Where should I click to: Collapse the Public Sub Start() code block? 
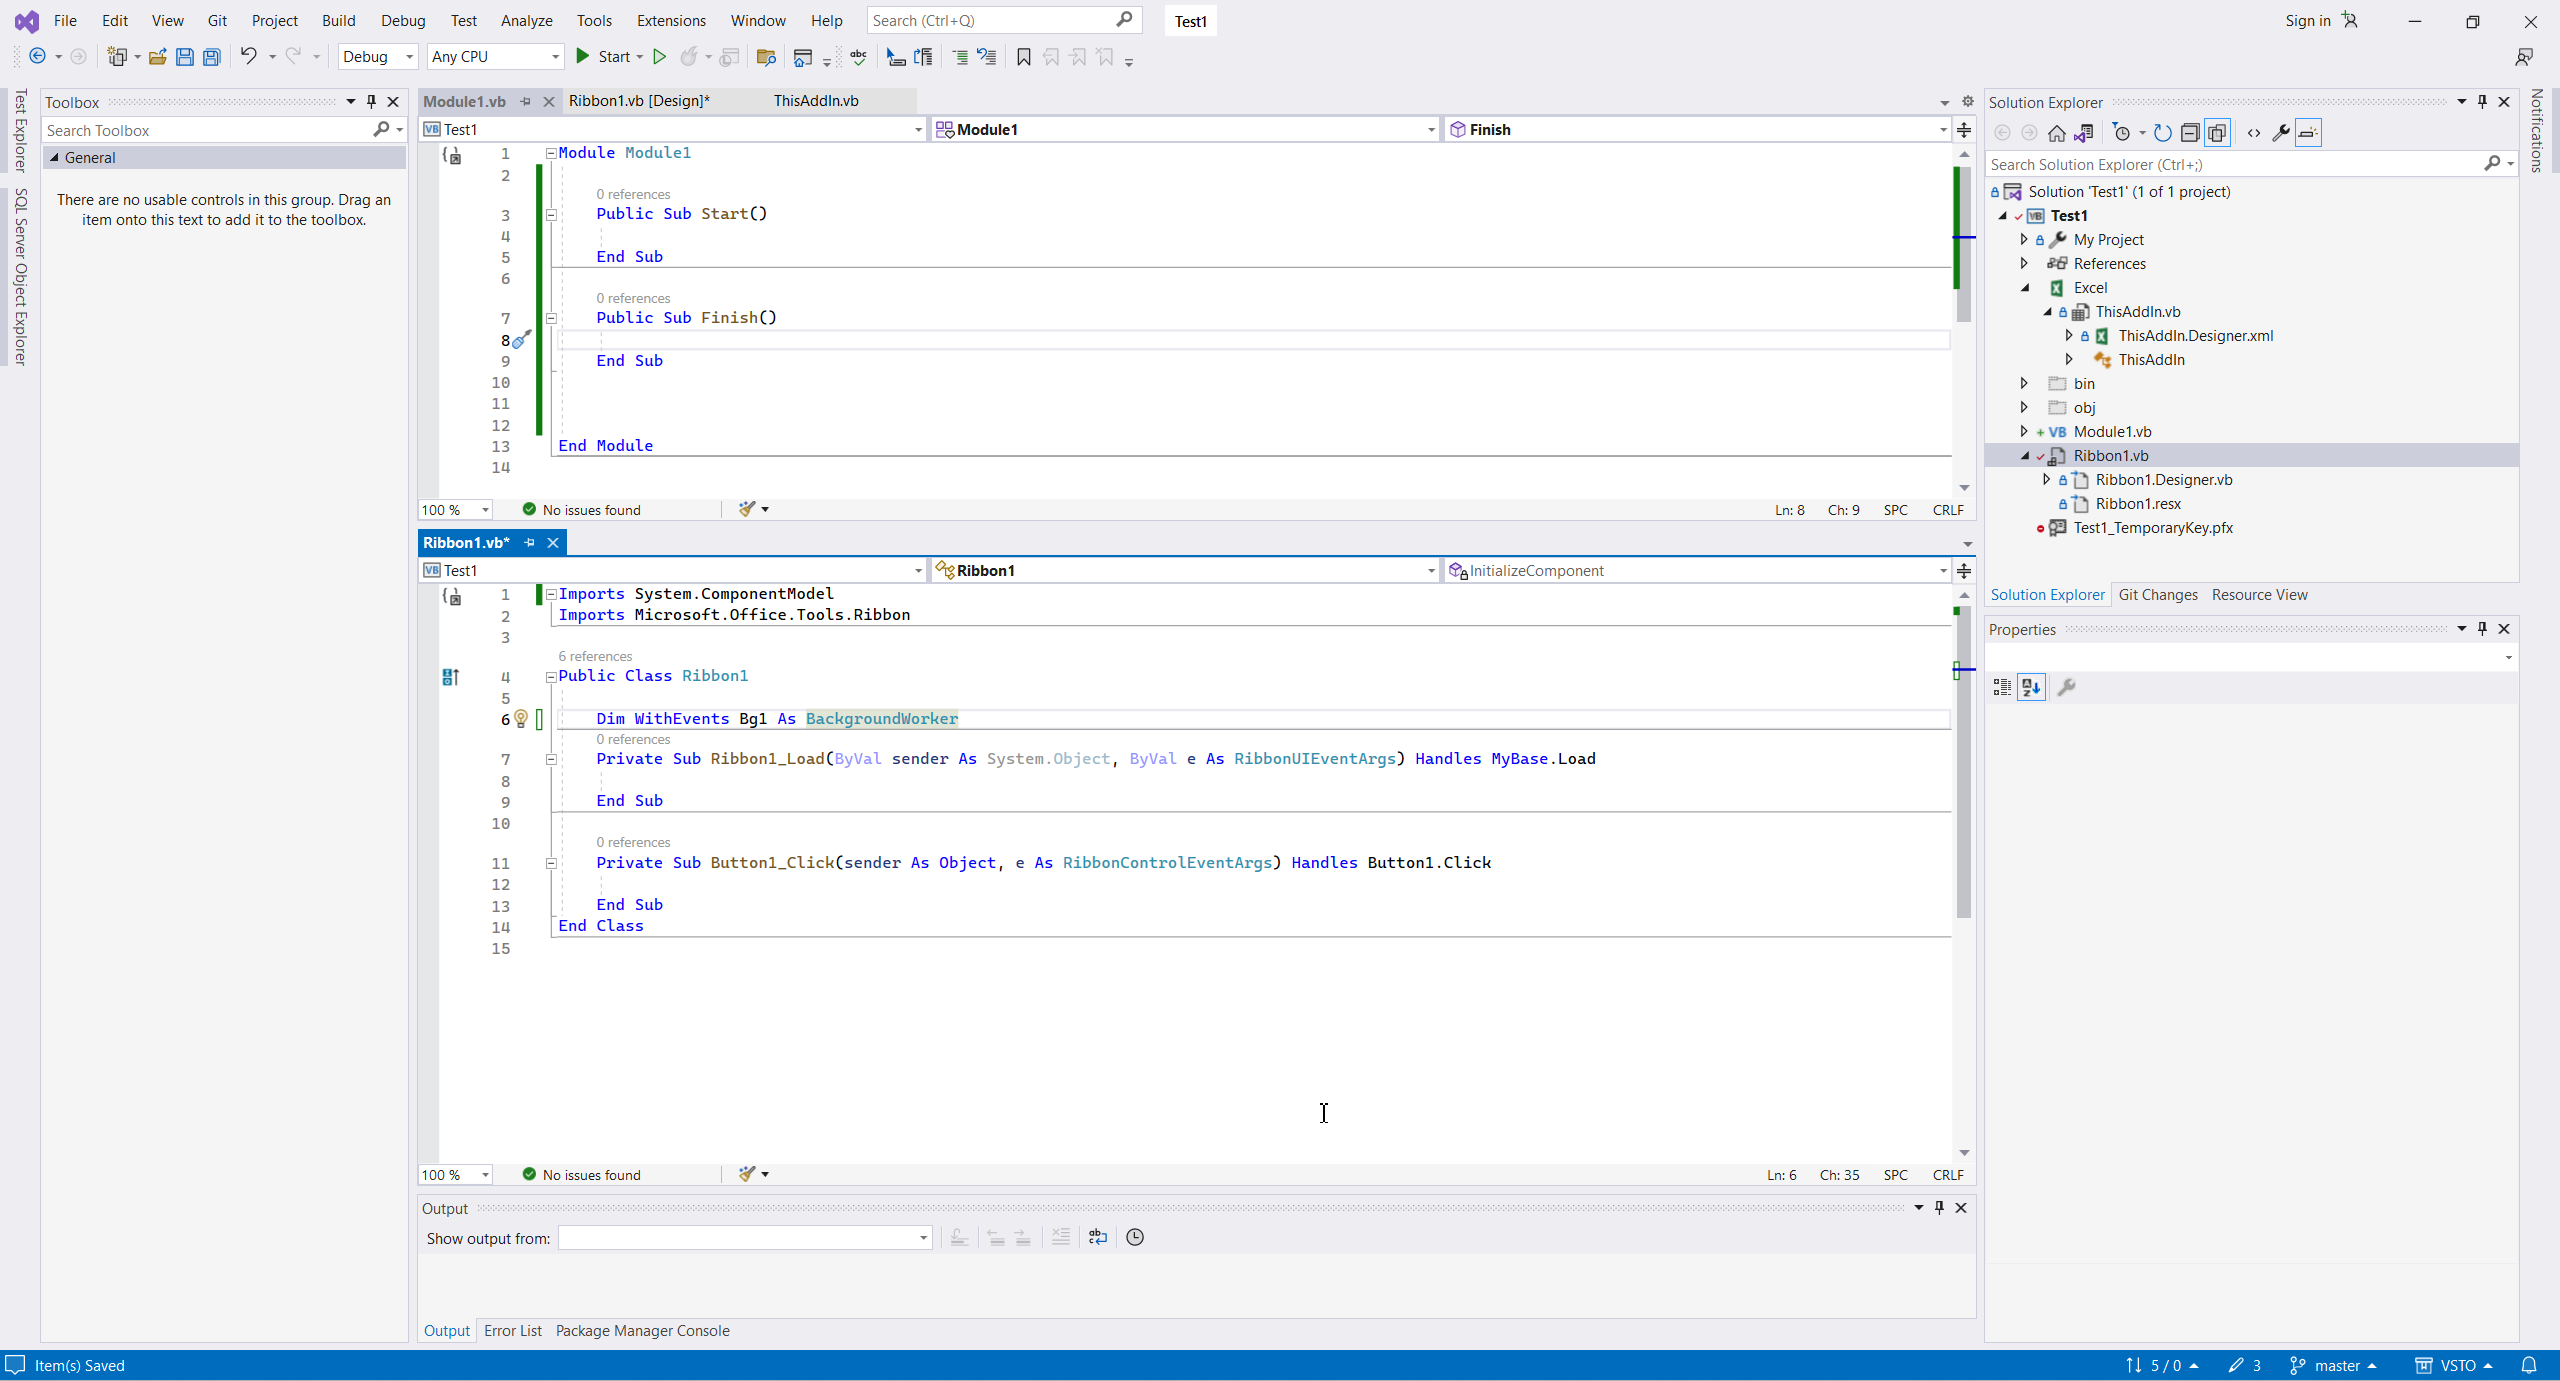click(x=551, y=214)
